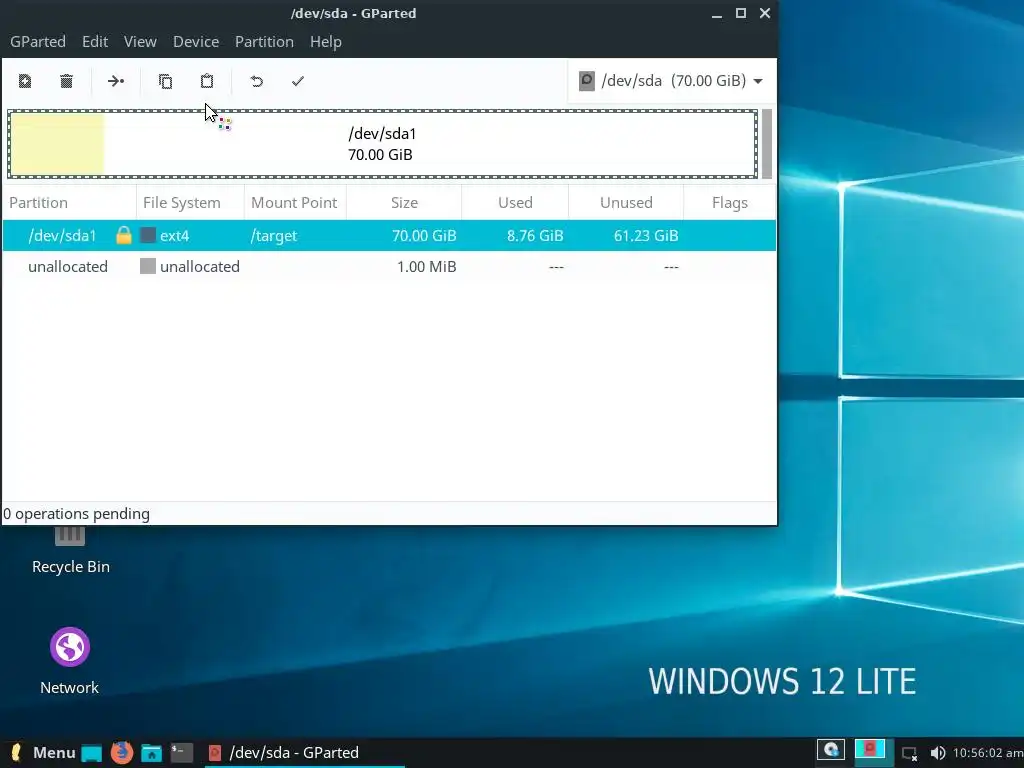Click the taskbar clock
The width and height of the screenshot is (1024, 768).
[987, 753]
